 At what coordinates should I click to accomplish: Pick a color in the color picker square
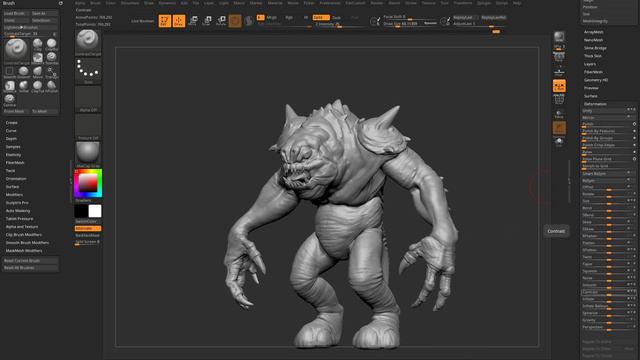coord(88,182)
